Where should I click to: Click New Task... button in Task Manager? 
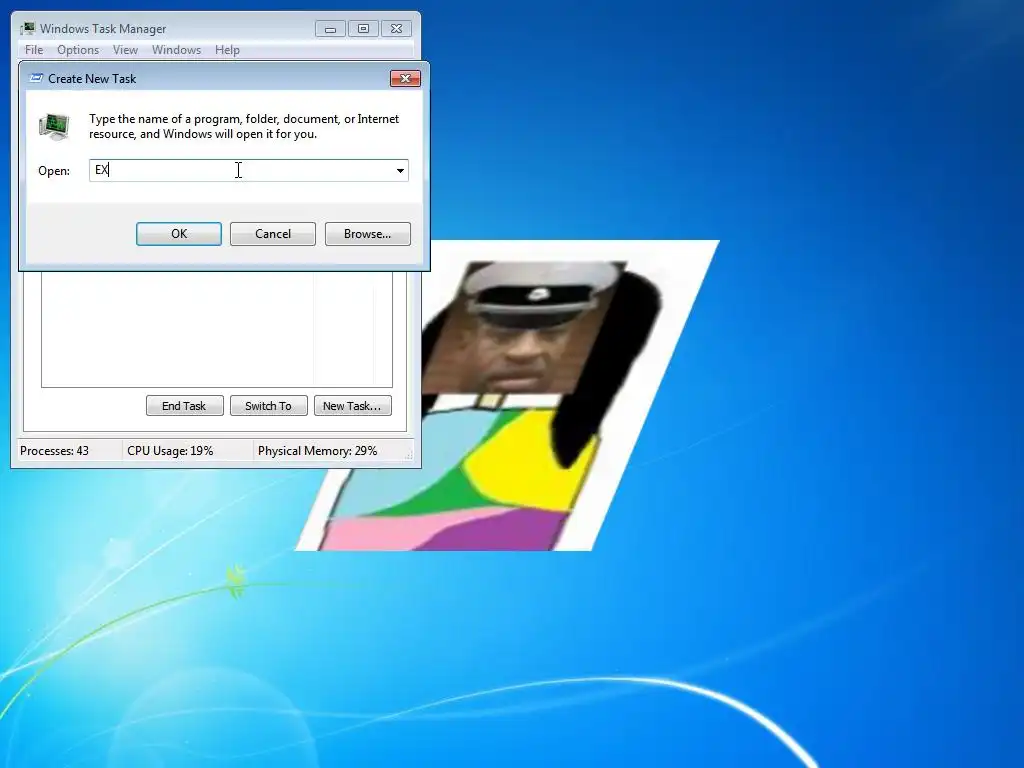tap(352, 406)
